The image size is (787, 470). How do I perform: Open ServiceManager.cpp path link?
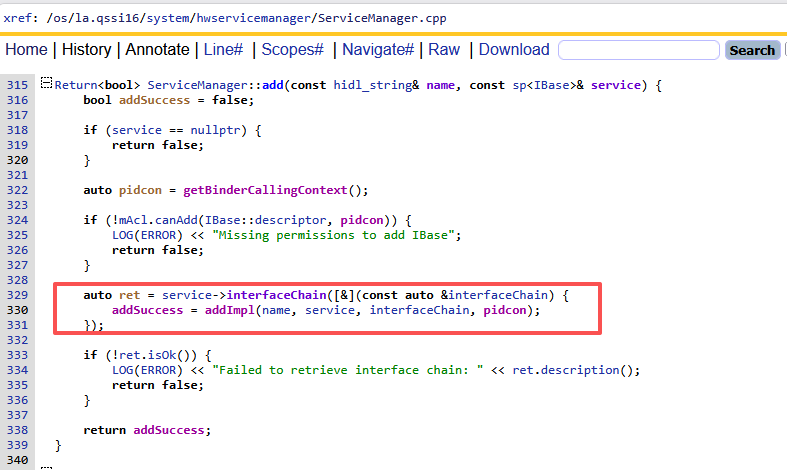pyautogui.click(x=382, y=19)
